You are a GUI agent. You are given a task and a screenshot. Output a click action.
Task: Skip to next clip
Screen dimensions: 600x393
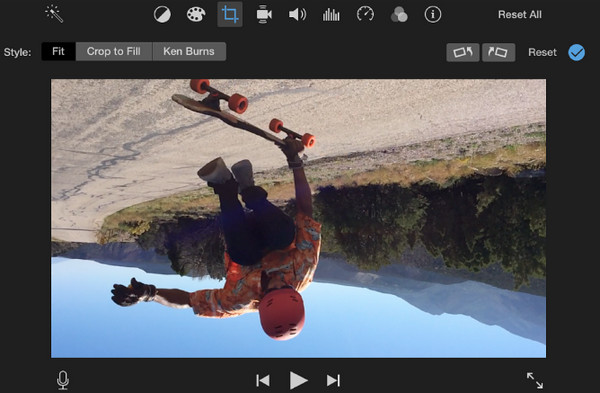333,380
